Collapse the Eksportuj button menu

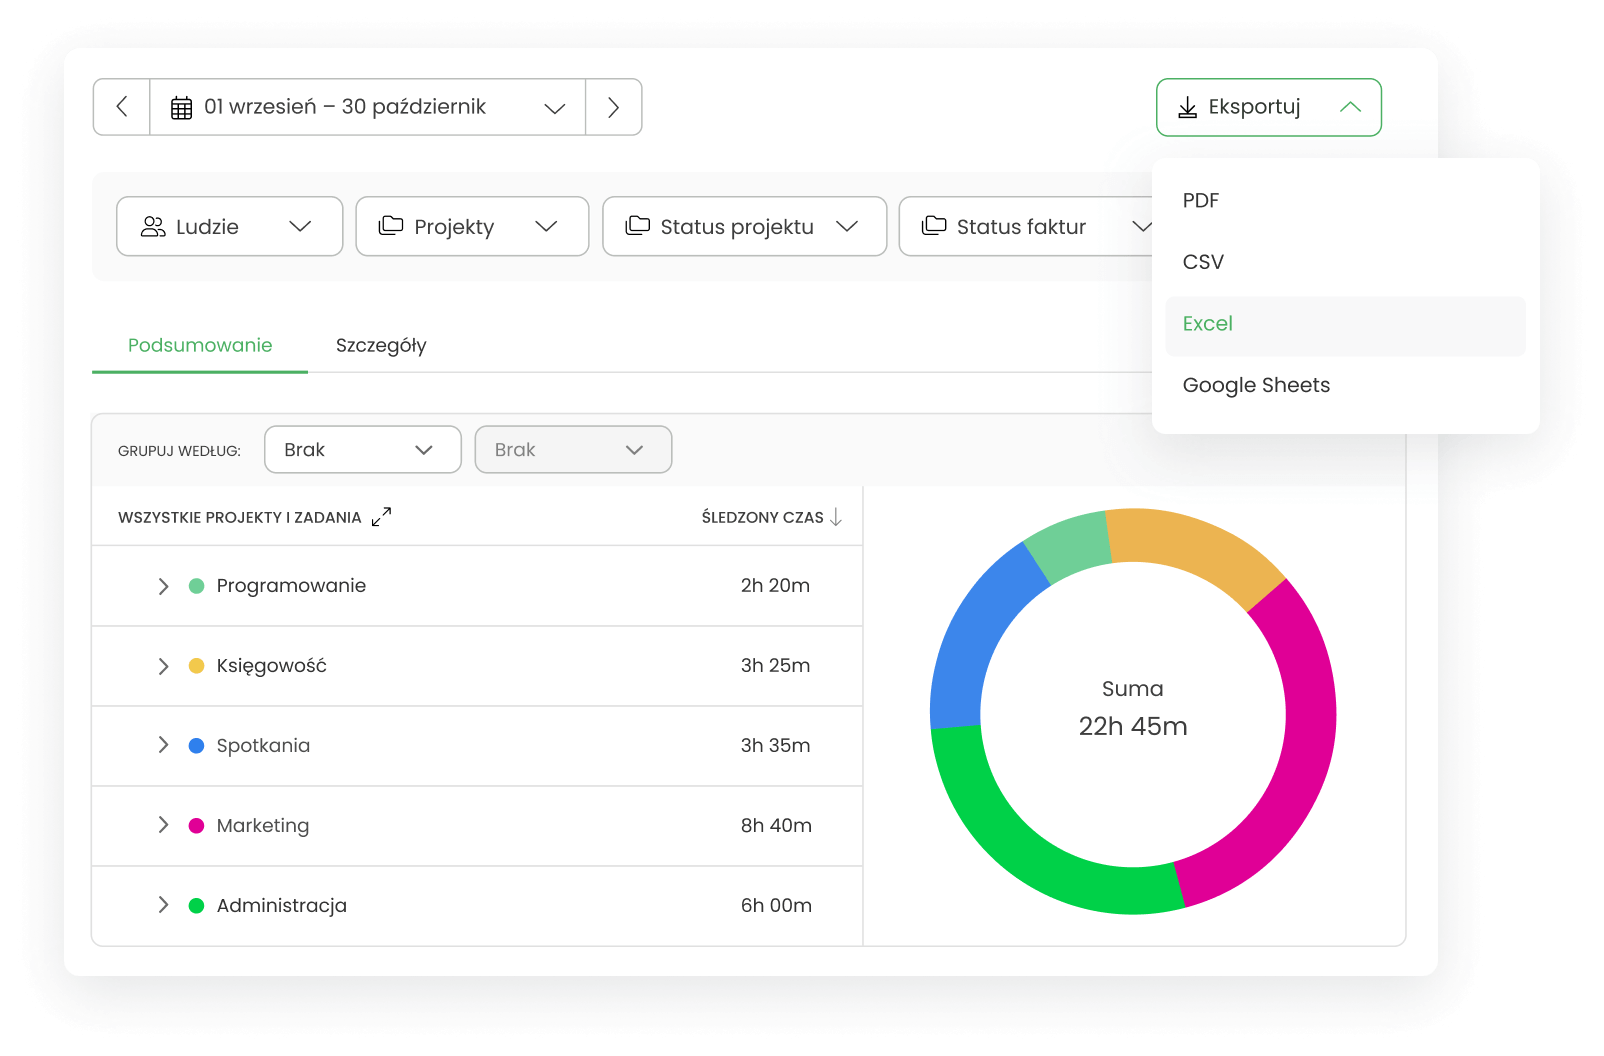click(1350, 107)
